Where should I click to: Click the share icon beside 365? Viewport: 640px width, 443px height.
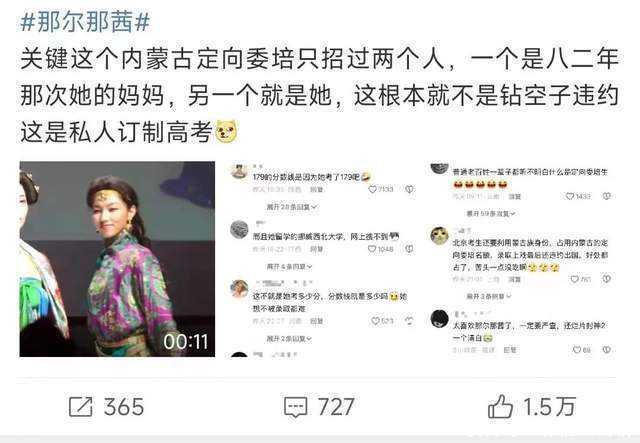[x=80, y=407]
